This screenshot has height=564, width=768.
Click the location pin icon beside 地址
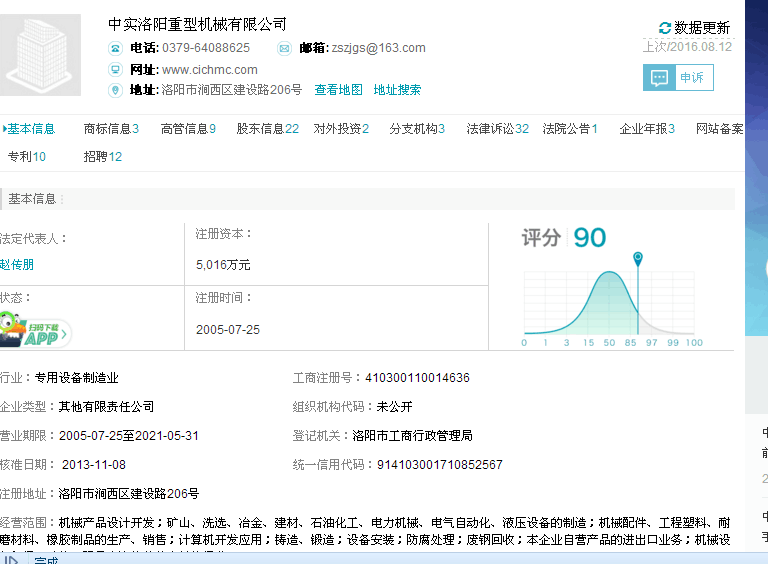[x=115, y=90]
